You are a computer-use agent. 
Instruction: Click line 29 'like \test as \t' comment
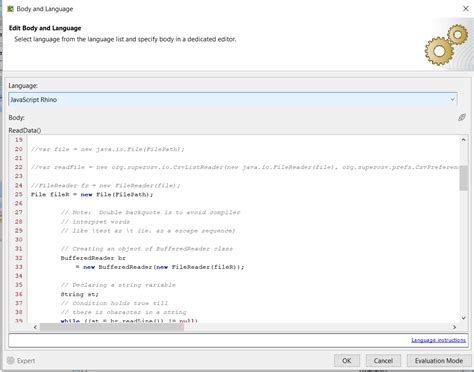pyautogui.click(x=148, y=231)
